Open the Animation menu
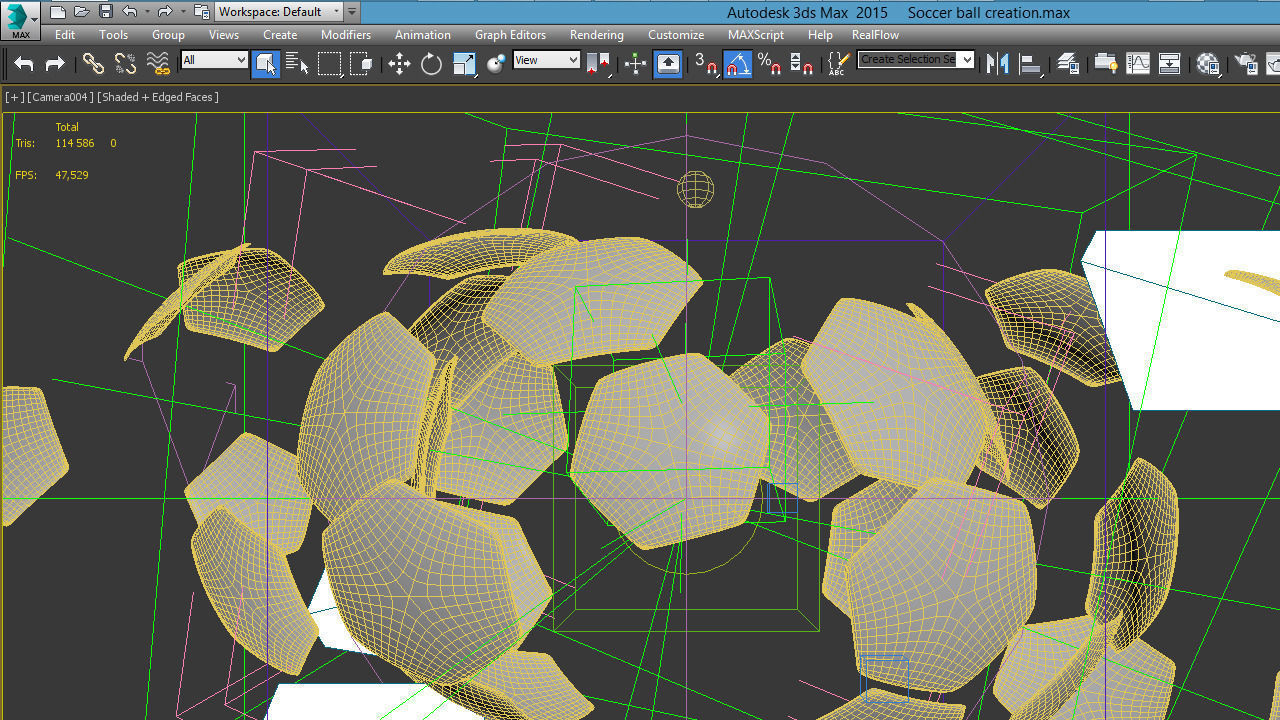1280x720 pixels. (423, 34)
